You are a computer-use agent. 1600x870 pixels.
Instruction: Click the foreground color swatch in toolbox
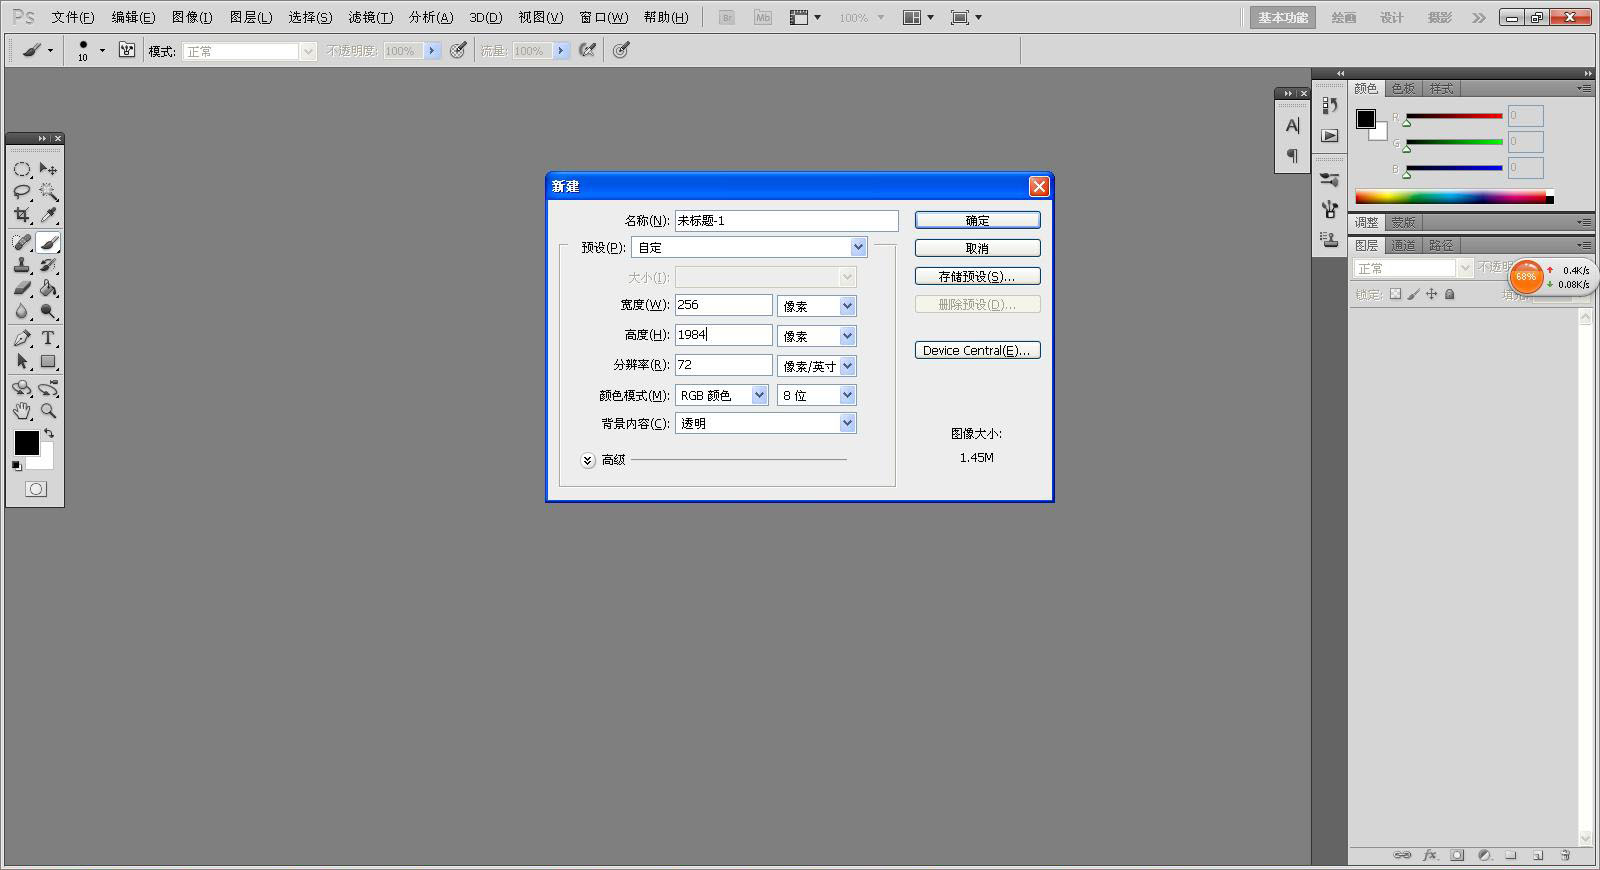pyautogui.click(x=26, y=442)
